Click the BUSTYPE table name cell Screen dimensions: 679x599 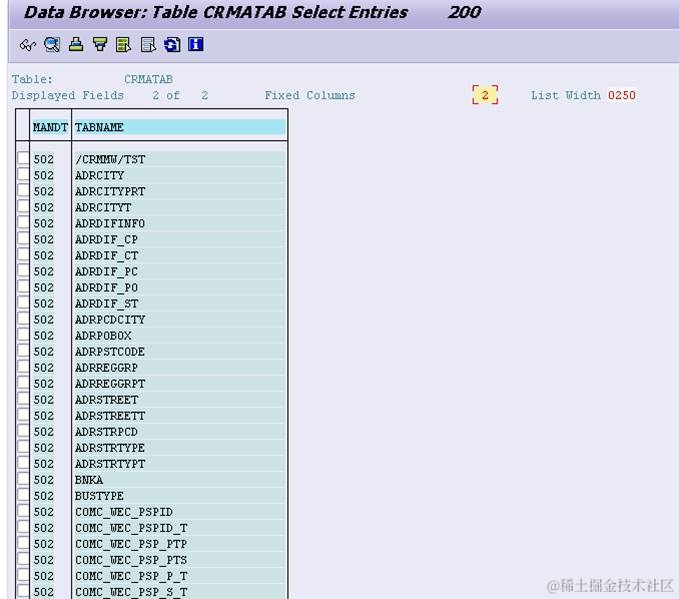click(x=179, y=496)
